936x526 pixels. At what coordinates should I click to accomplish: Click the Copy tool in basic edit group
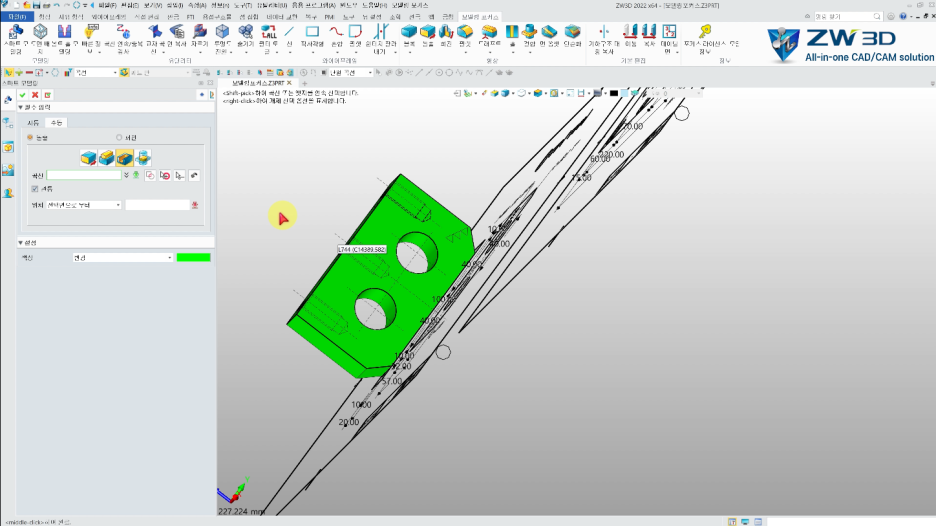click(x=649, y=36)
